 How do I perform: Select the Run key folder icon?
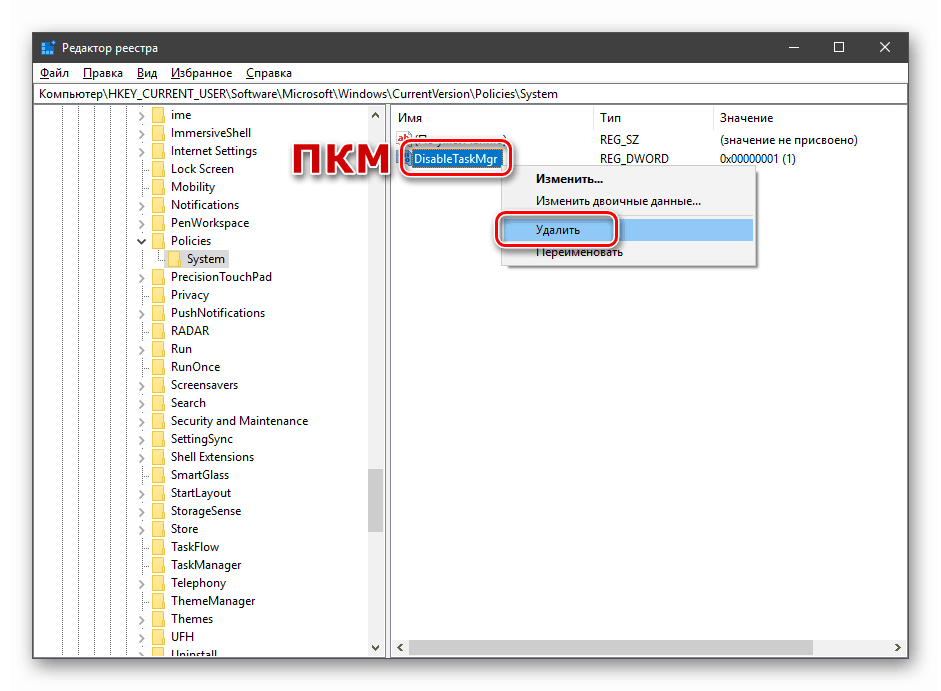(158, 349)
